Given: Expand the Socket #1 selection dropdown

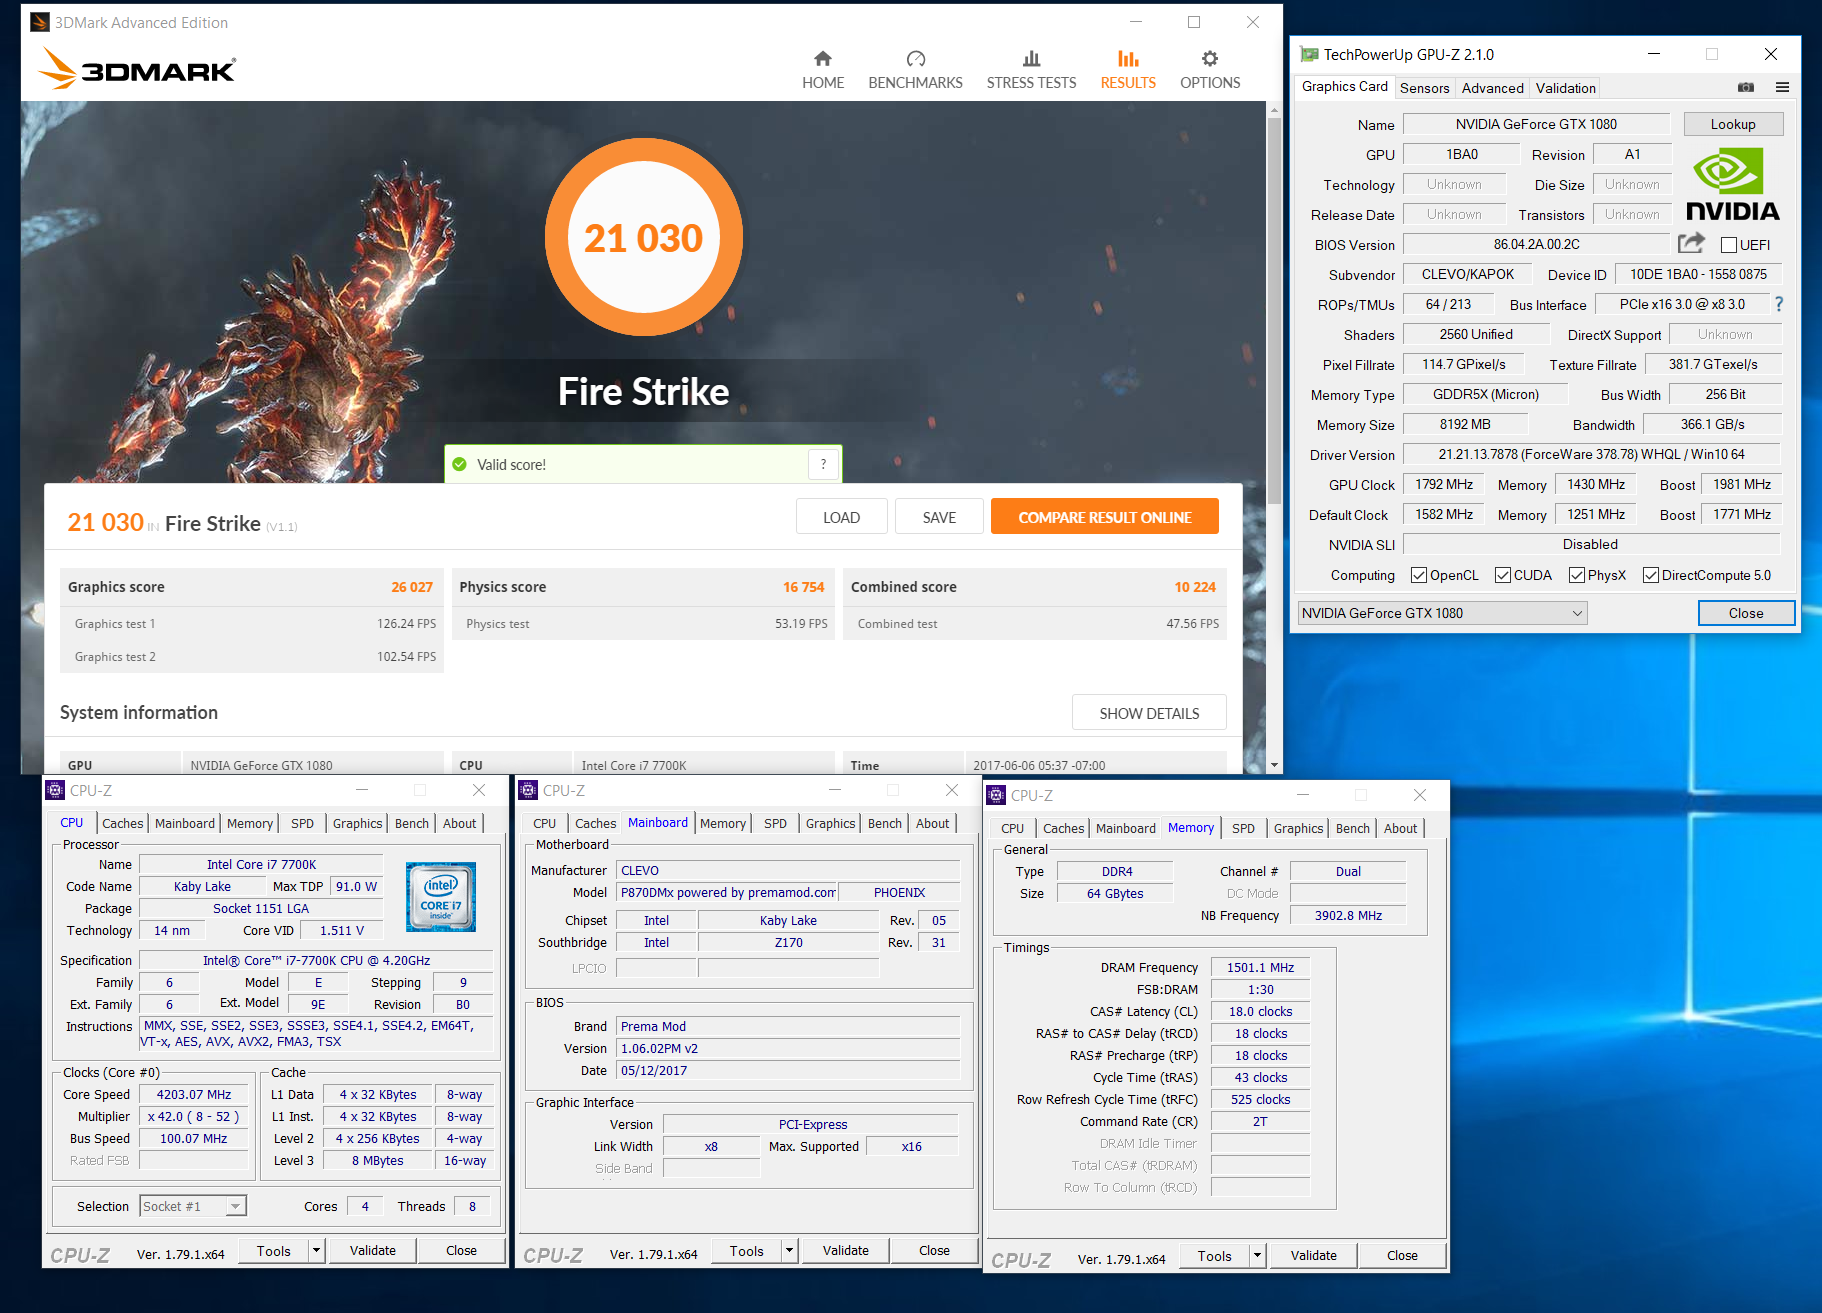Looking at the screenshot, I should point(235,1207).
